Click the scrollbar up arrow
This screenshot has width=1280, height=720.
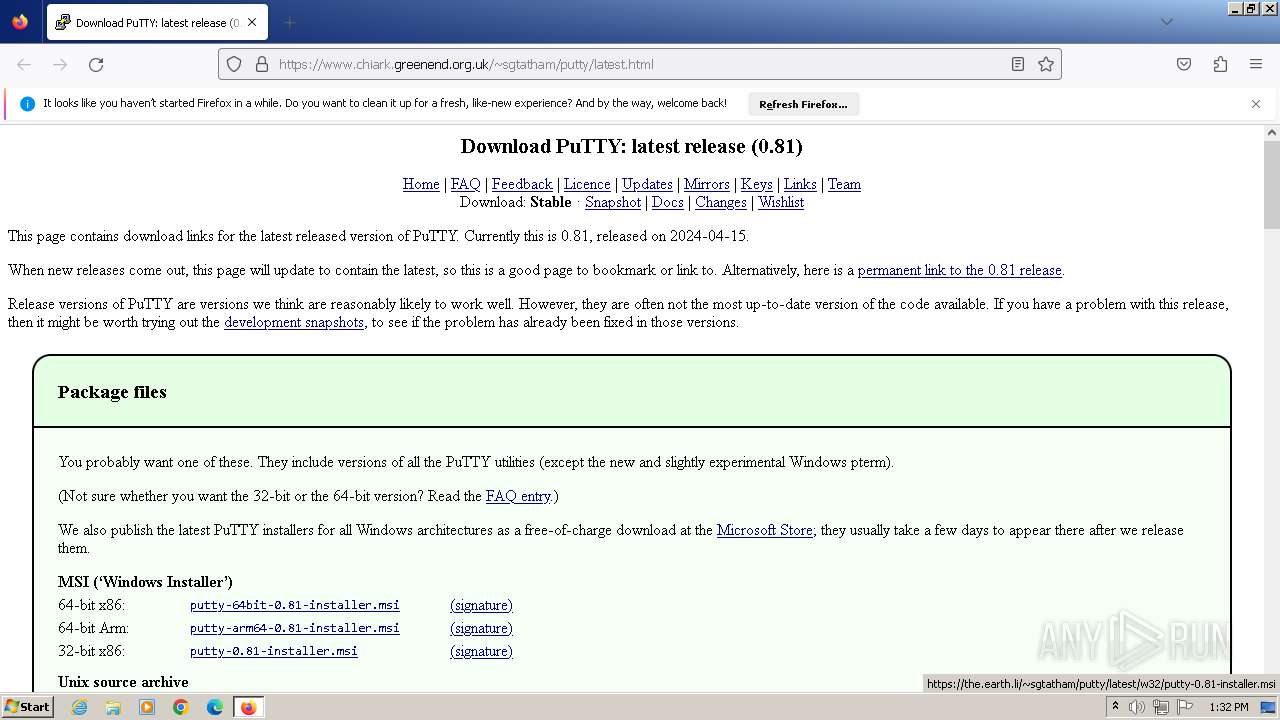pyautogui.click(x=1272, y=132)
